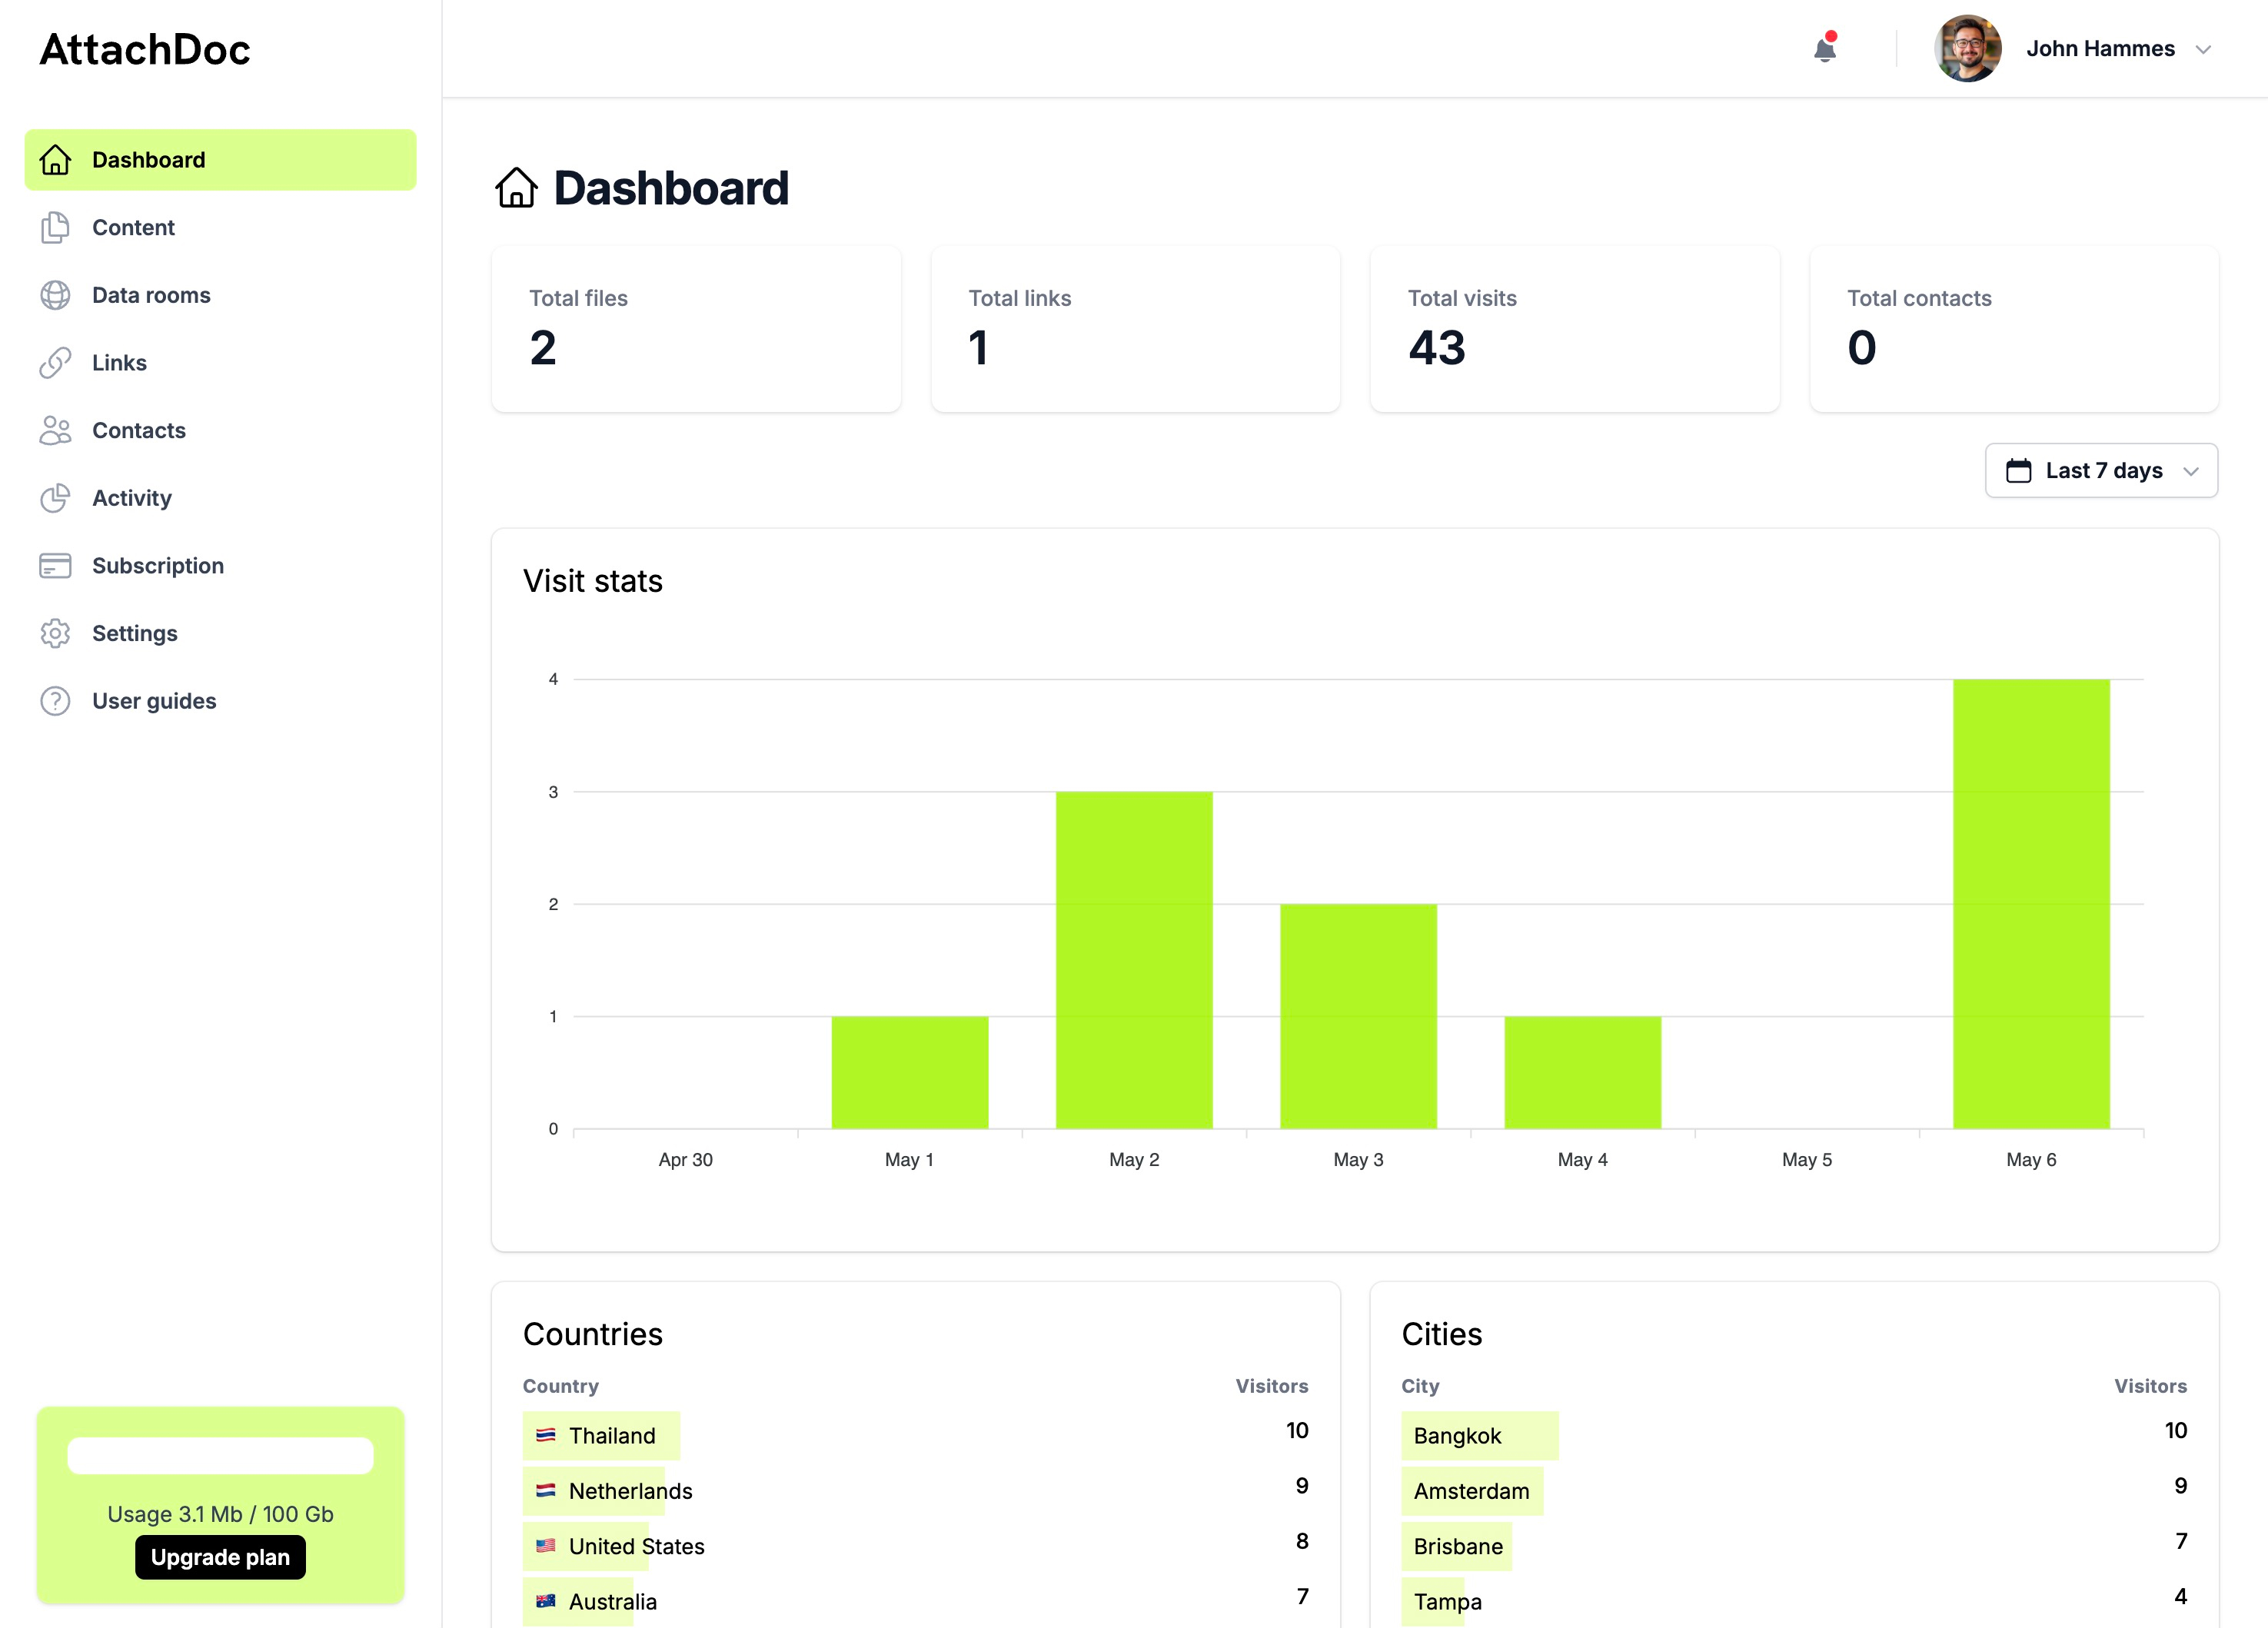This screenshot has width=2268, height=1628.
Task: Open the User guides menu item
Action: coord(154,701)
